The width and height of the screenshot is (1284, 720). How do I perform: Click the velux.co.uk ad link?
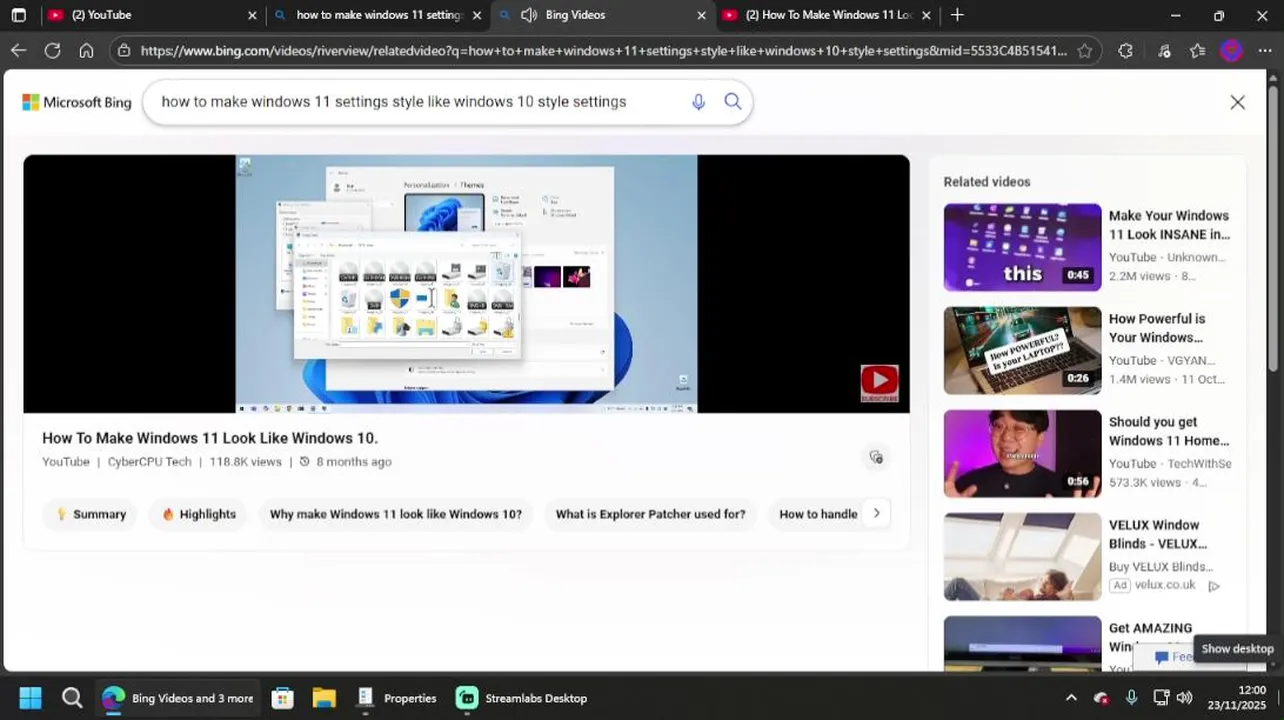(1165, 585)
